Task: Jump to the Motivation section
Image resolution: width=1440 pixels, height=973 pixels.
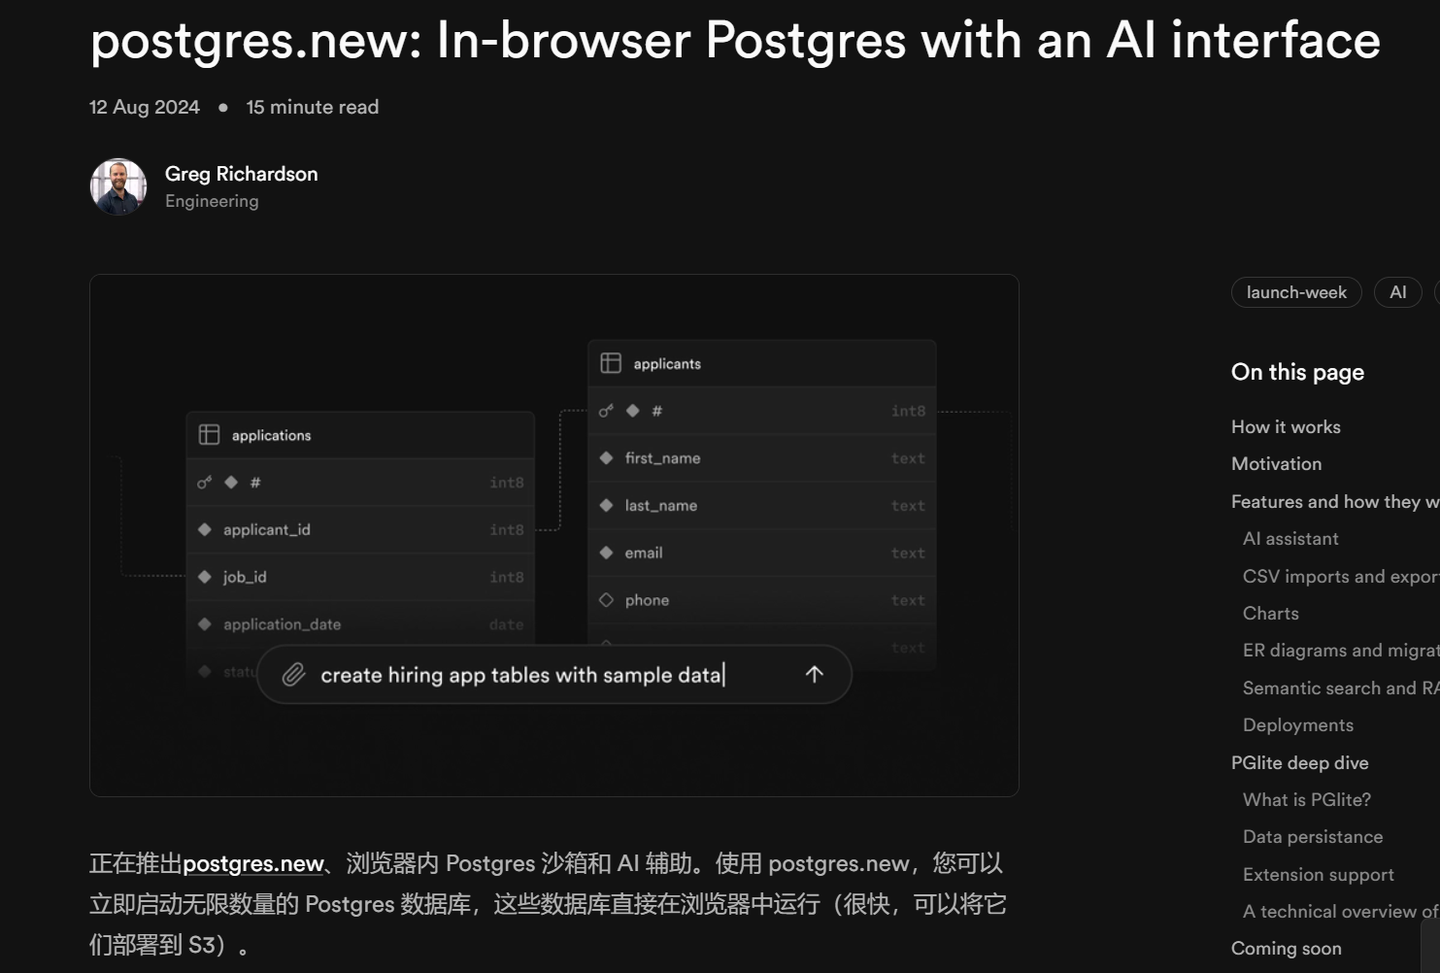Action: pos(1276,463)
